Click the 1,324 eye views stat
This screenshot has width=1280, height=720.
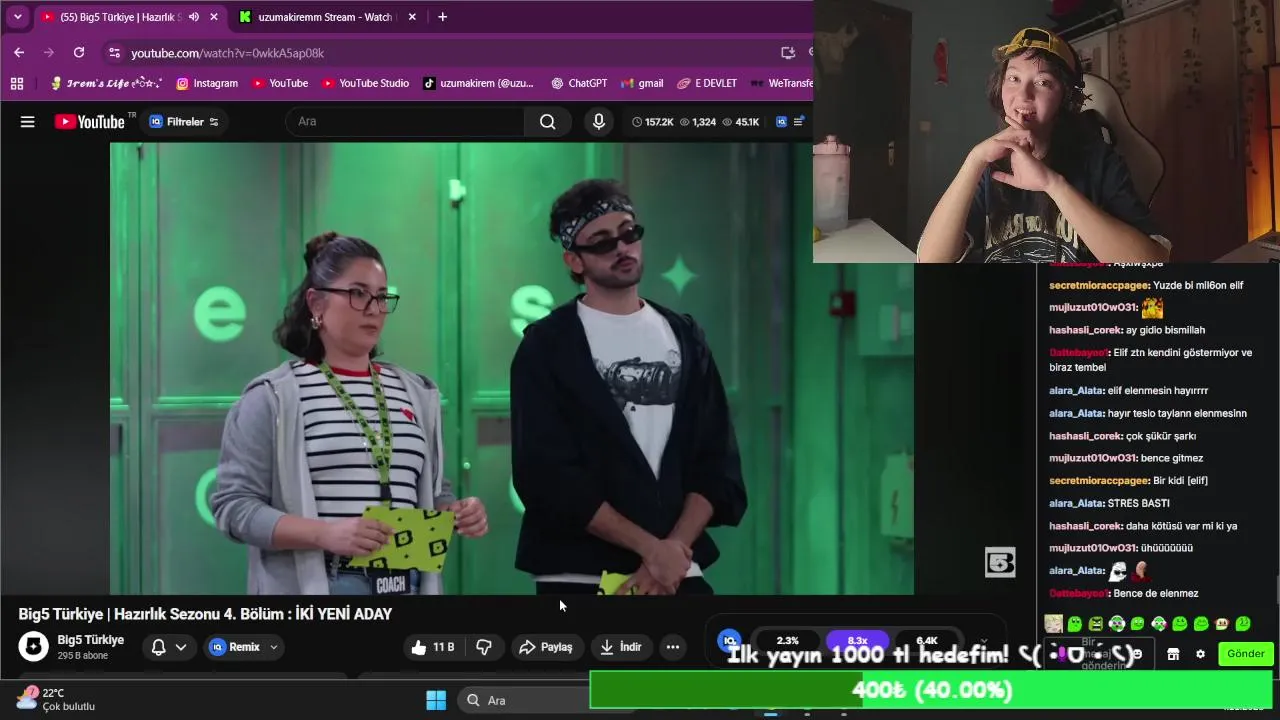click(698, 122)
